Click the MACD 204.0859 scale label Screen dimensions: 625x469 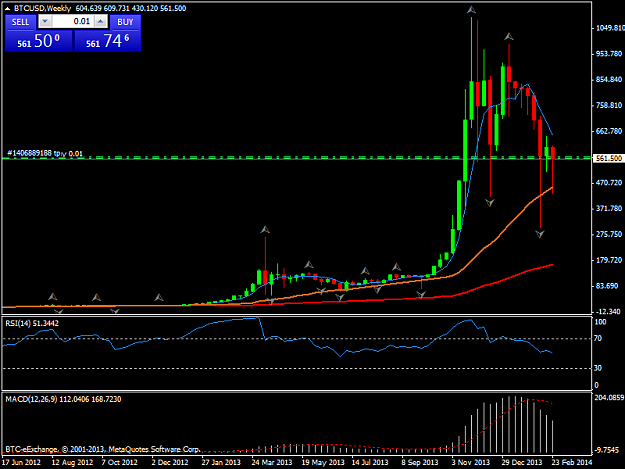609,397
